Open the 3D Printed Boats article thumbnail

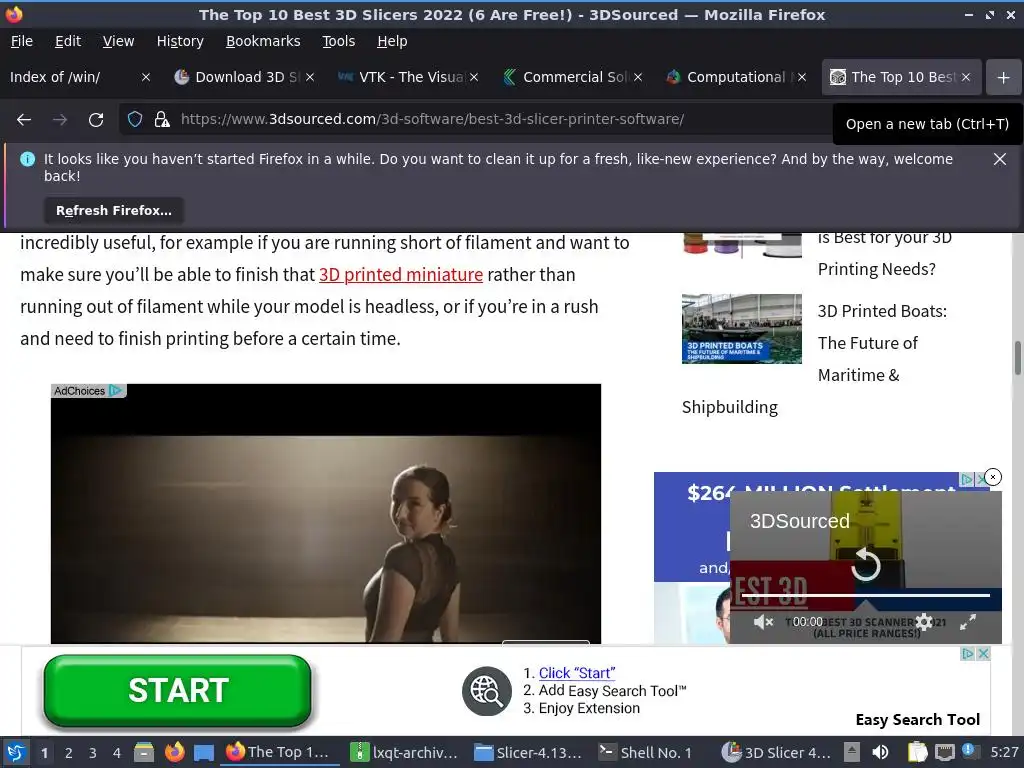tap(741, 328)
